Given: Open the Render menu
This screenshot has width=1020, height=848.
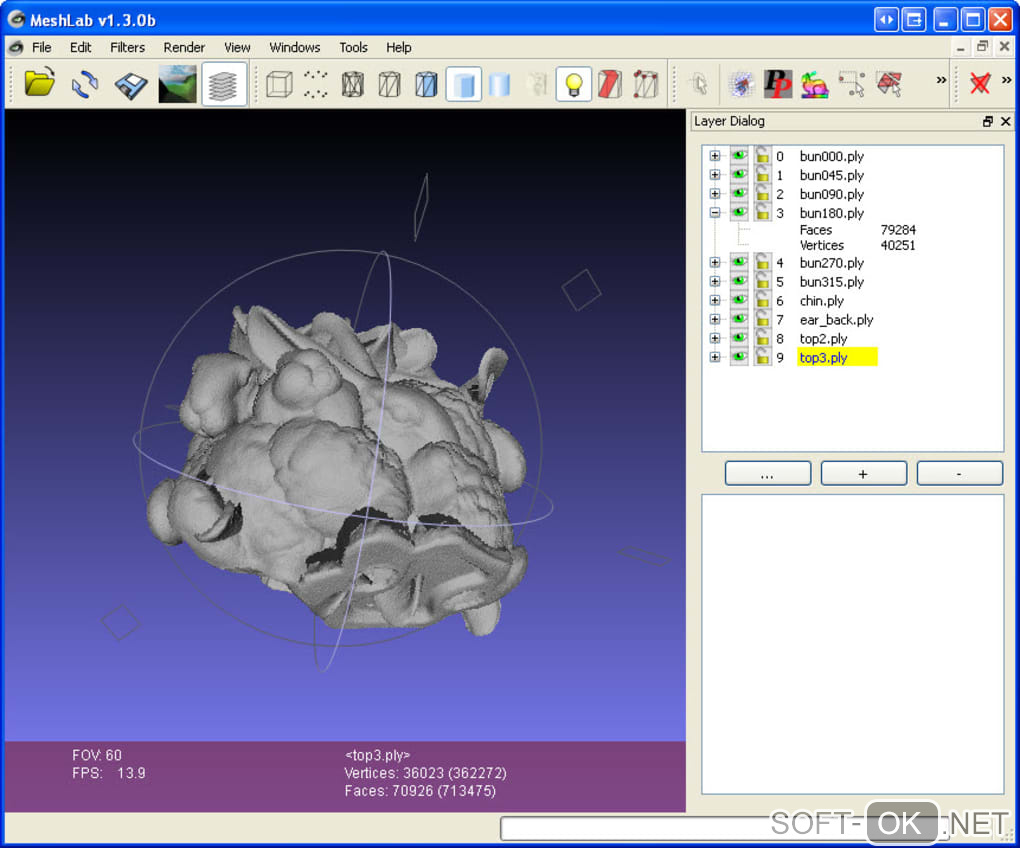Looking at the screenshot, I should 184,47.
